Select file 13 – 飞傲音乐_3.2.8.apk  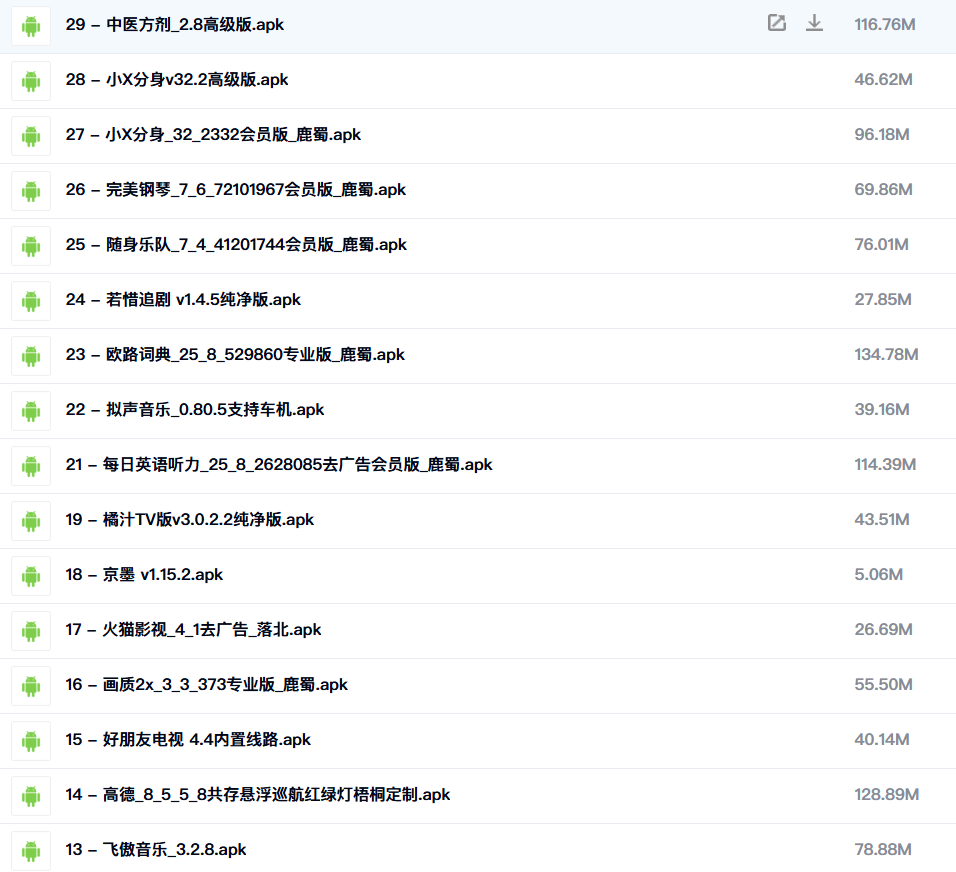click(156, 849)
